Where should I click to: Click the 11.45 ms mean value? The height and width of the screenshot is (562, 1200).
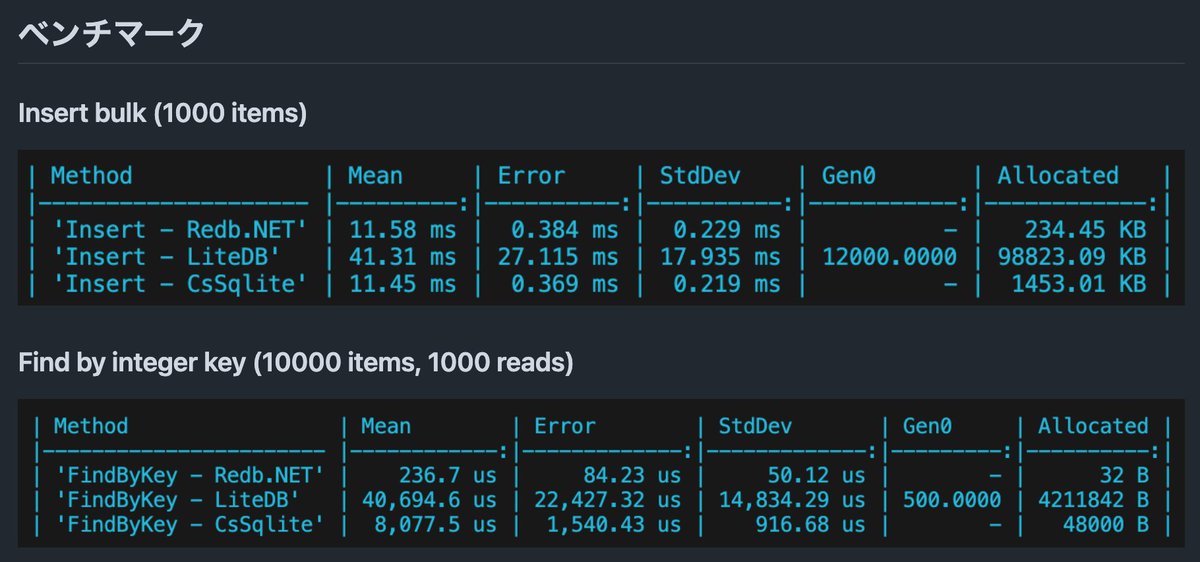coord(402,284)
